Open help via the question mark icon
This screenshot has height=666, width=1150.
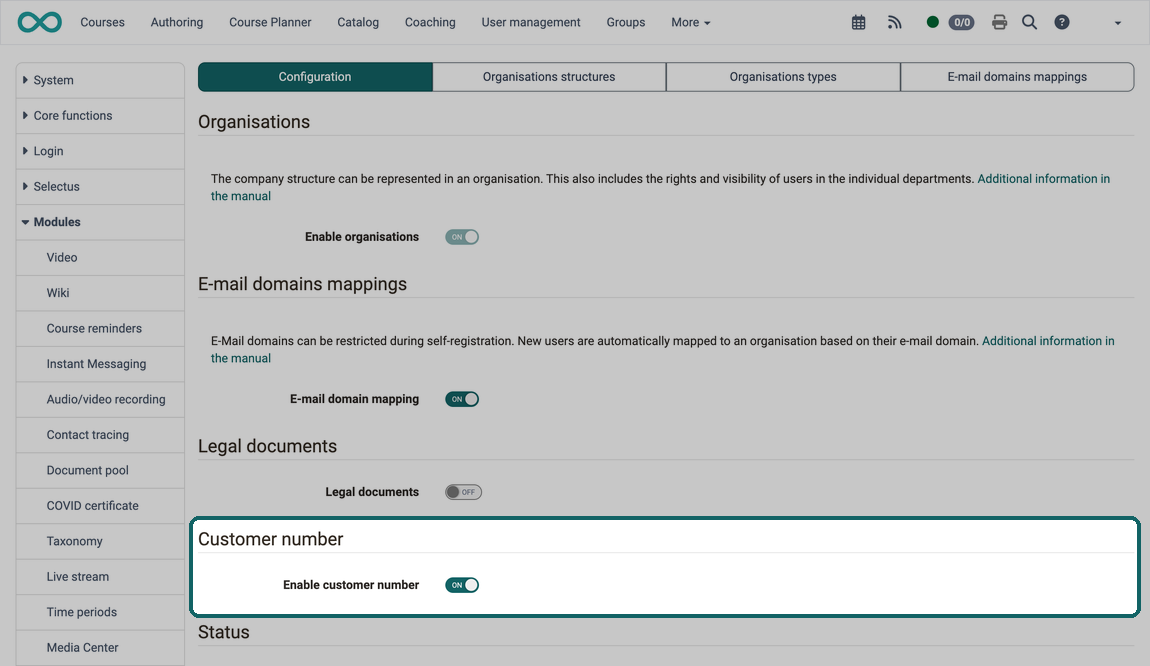(x=1061, y=23)
